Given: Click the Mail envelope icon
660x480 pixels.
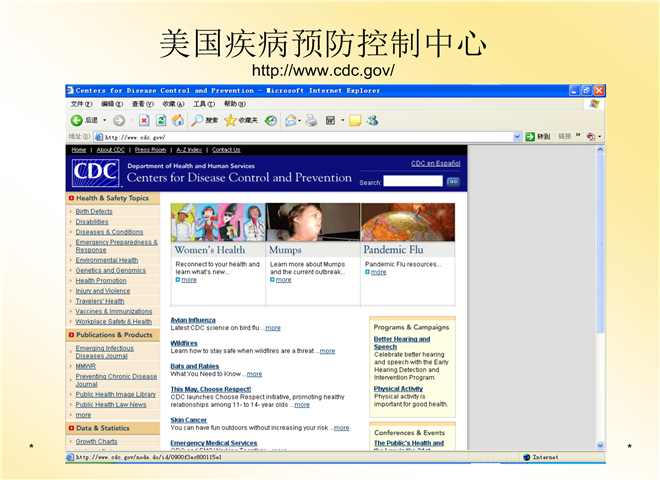Looking at the screenshot, I should [290, 121].
